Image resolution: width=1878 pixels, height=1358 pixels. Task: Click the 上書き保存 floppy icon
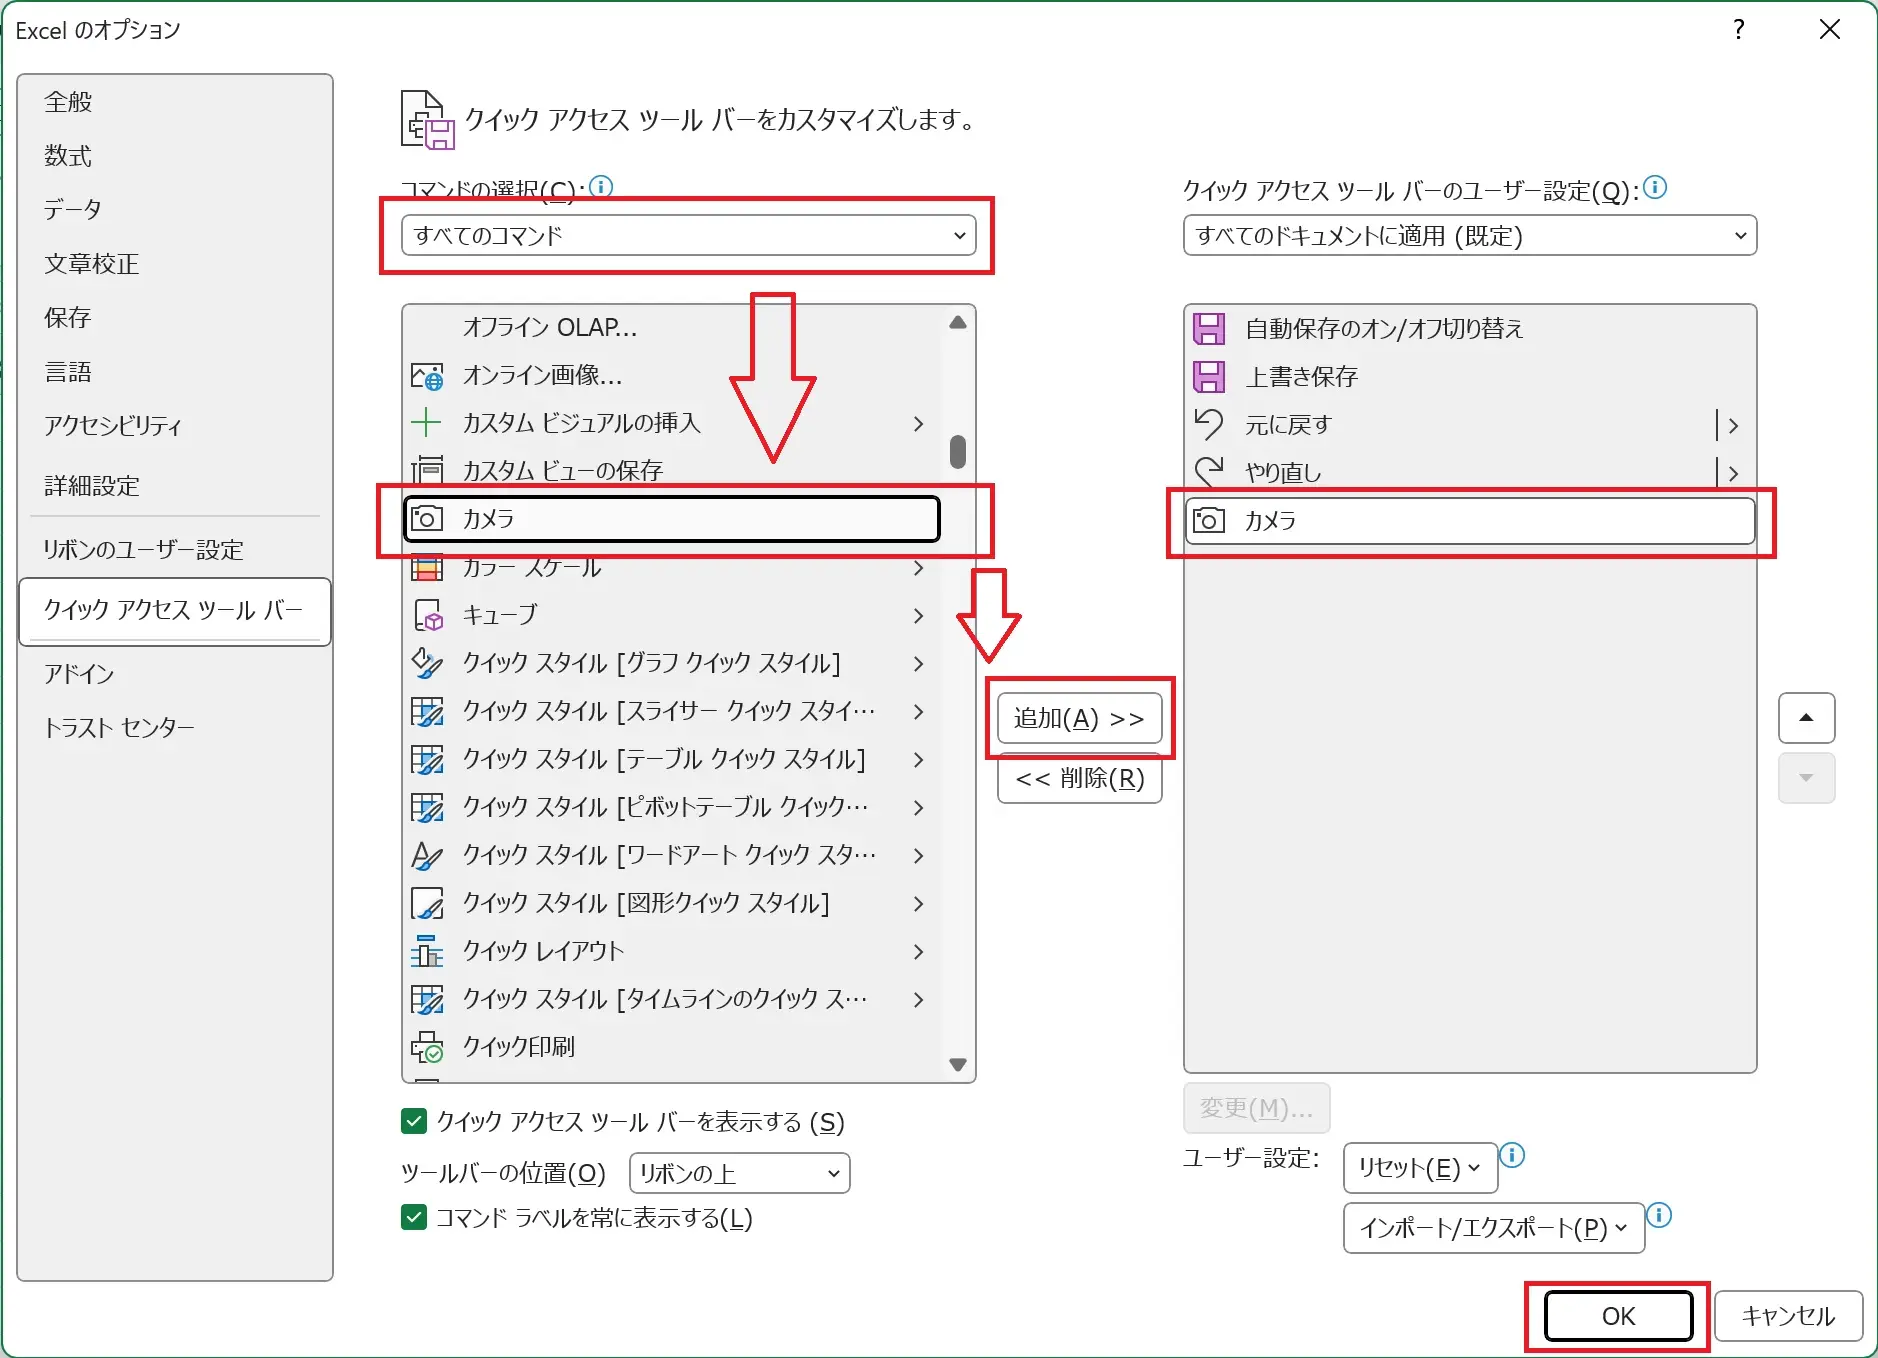click(x=1209, y=377)
